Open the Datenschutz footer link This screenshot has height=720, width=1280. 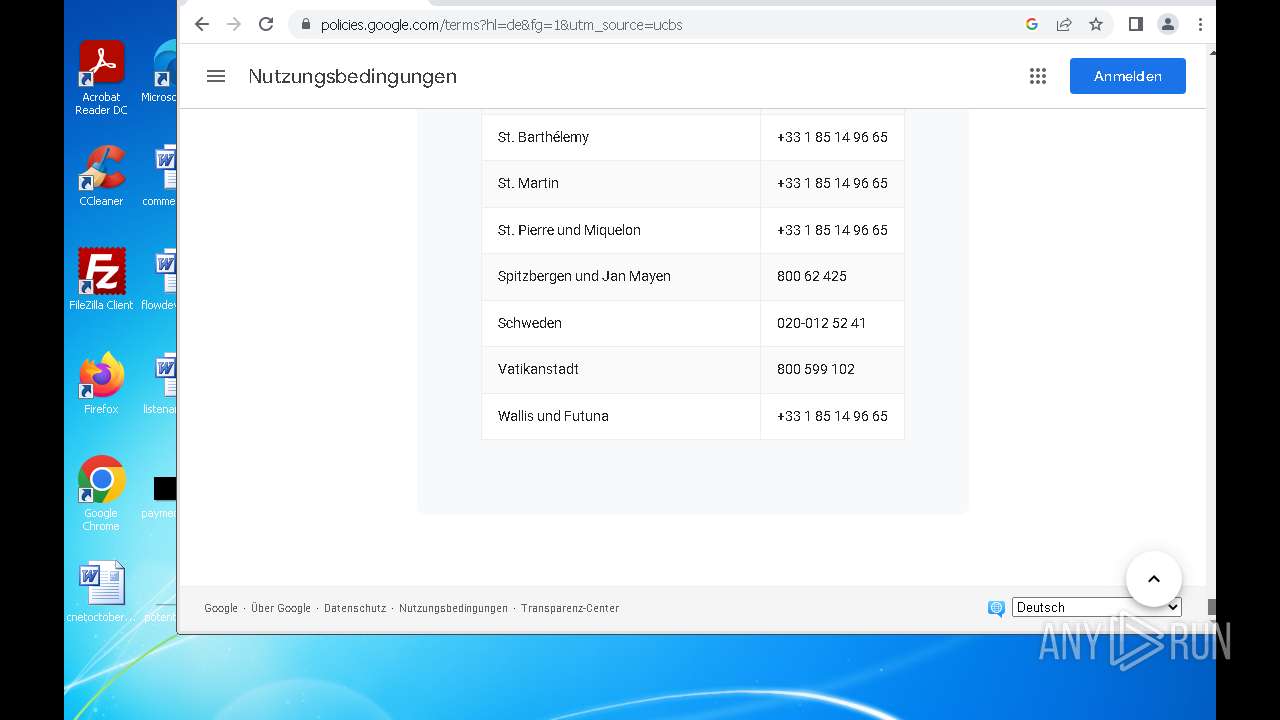355,608
